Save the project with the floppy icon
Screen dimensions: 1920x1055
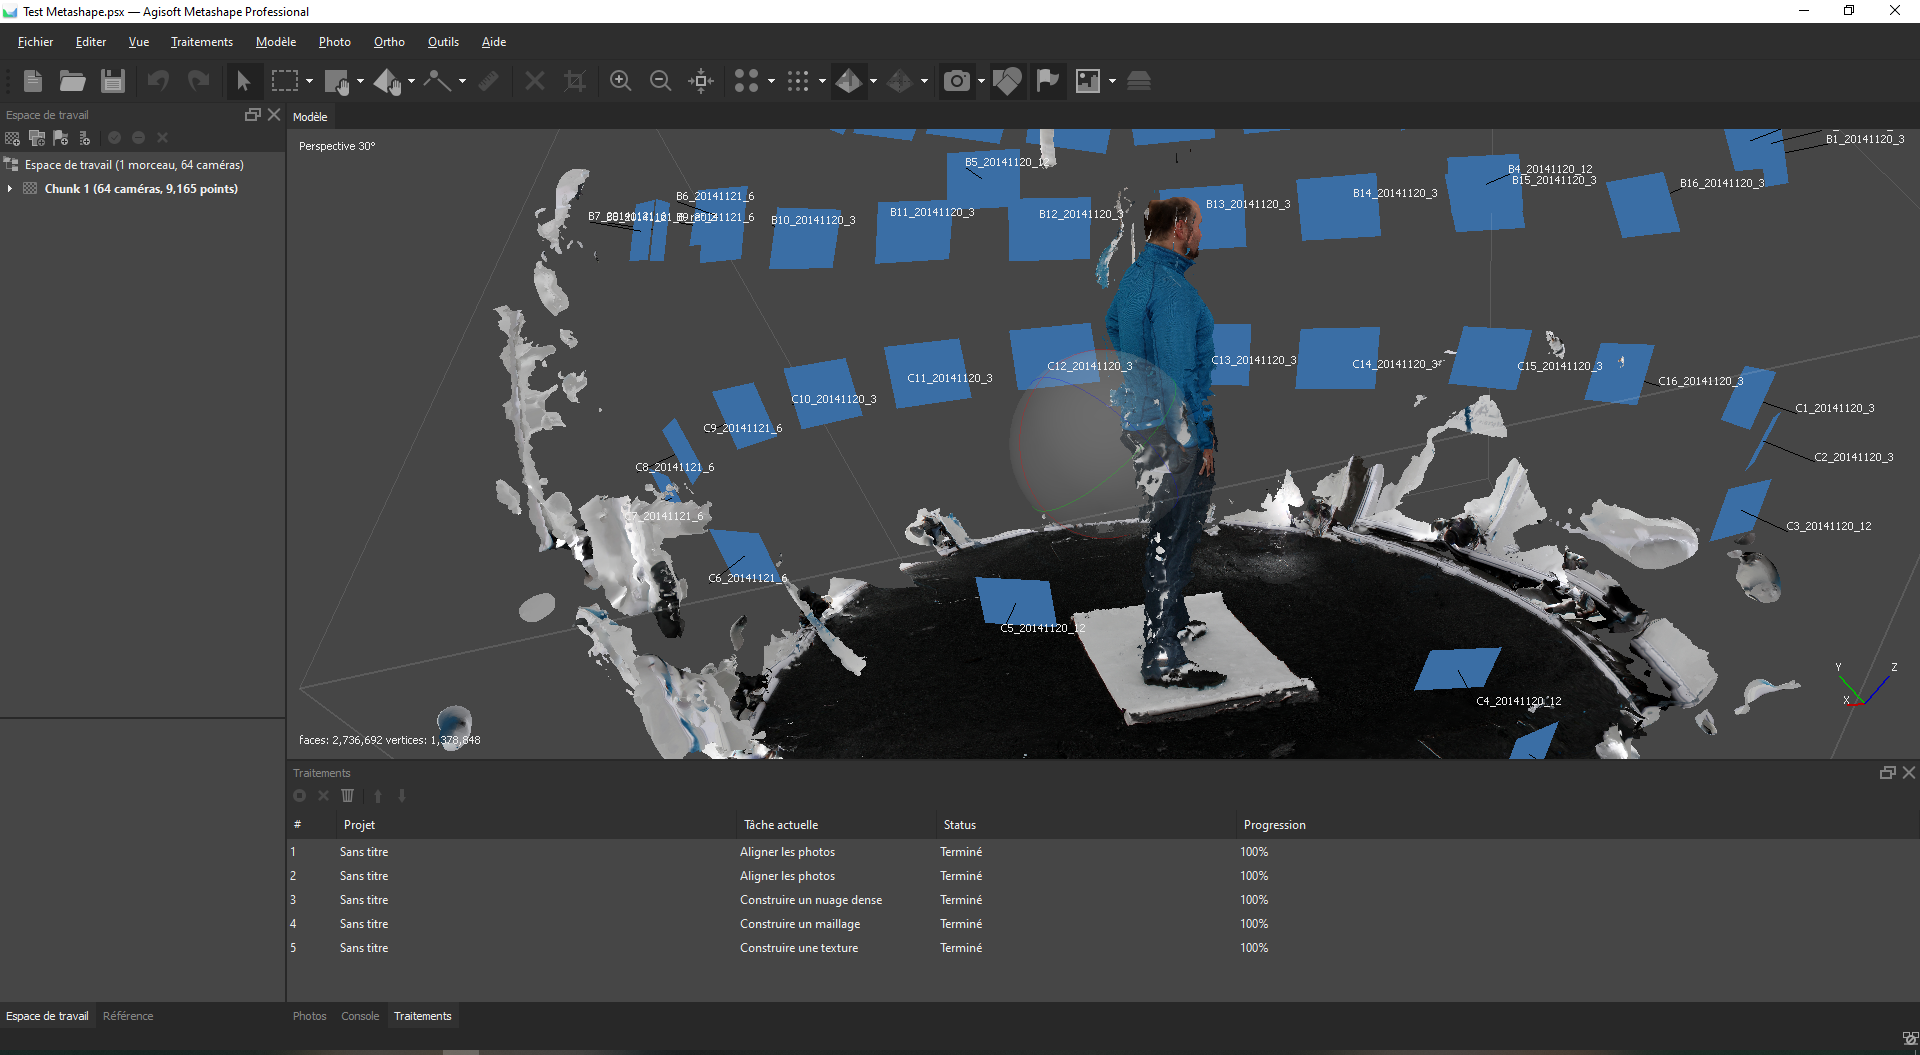tap(113, 81)
